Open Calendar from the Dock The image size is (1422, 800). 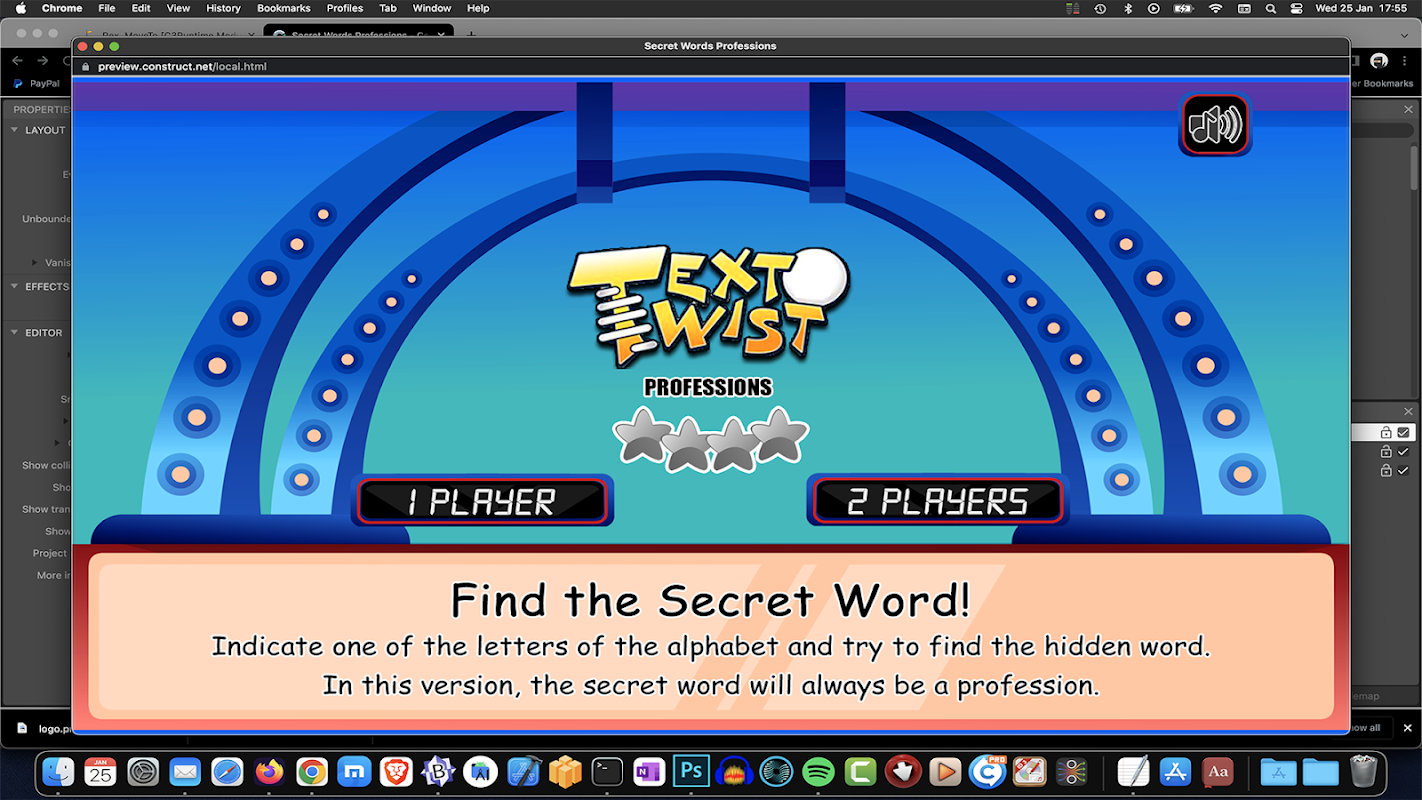click(x=100, y=771)
